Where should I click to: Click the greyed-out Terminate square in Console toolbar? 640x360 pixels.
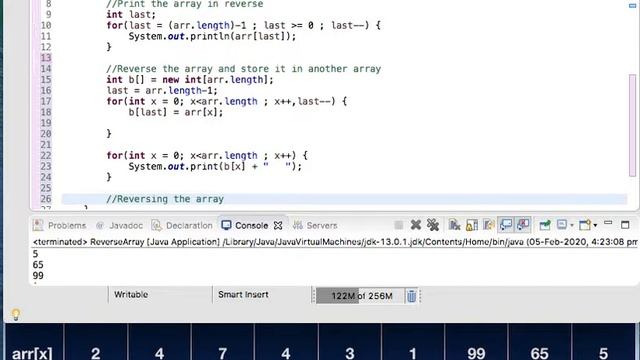point(399,225)
